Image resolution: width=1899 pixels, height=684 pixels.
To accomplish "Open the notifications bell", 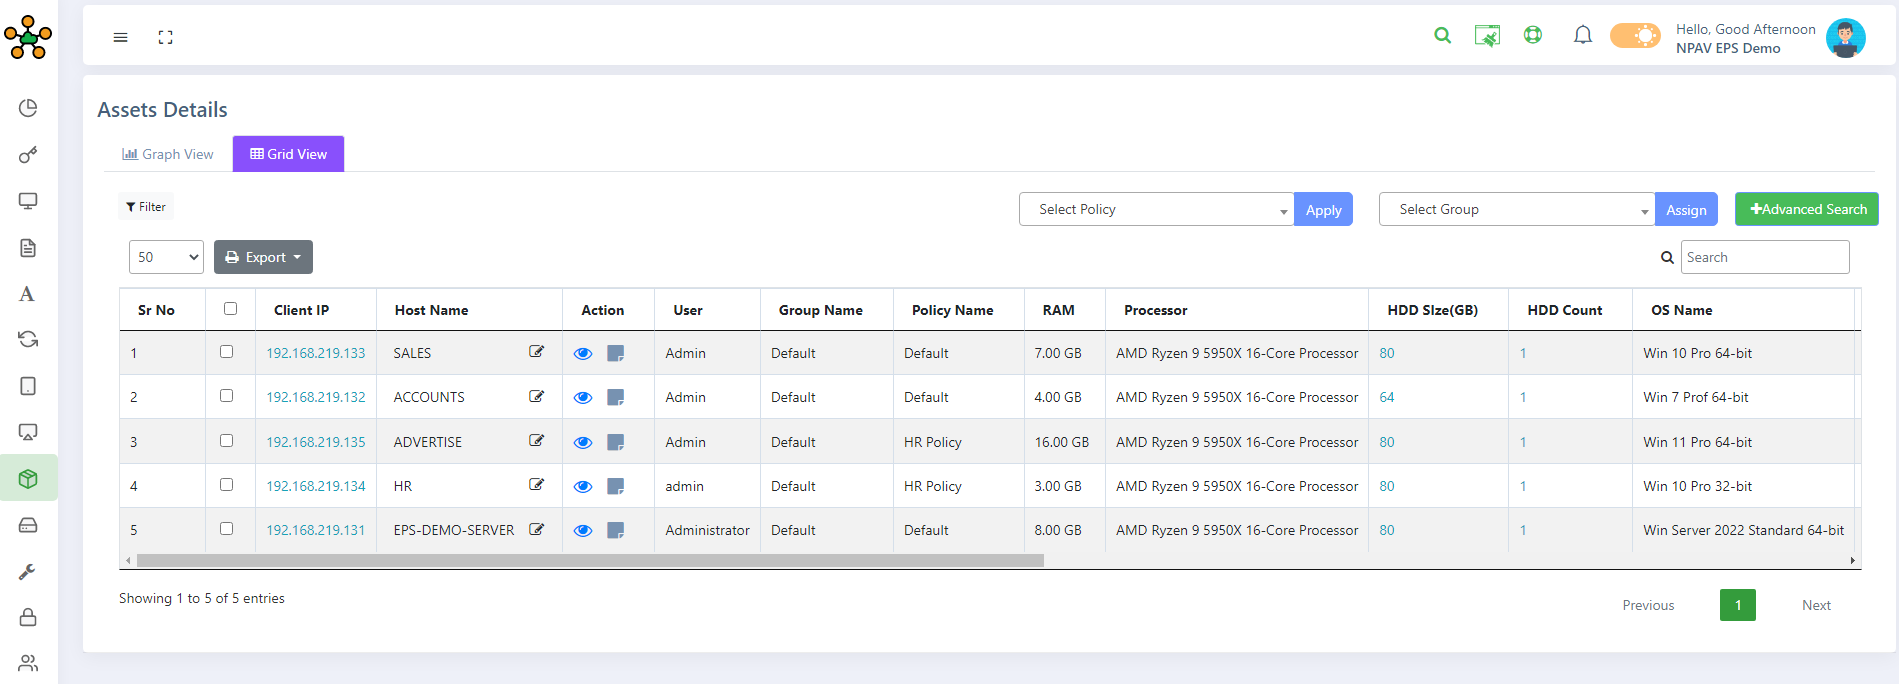I will (x=1582, y=36).
